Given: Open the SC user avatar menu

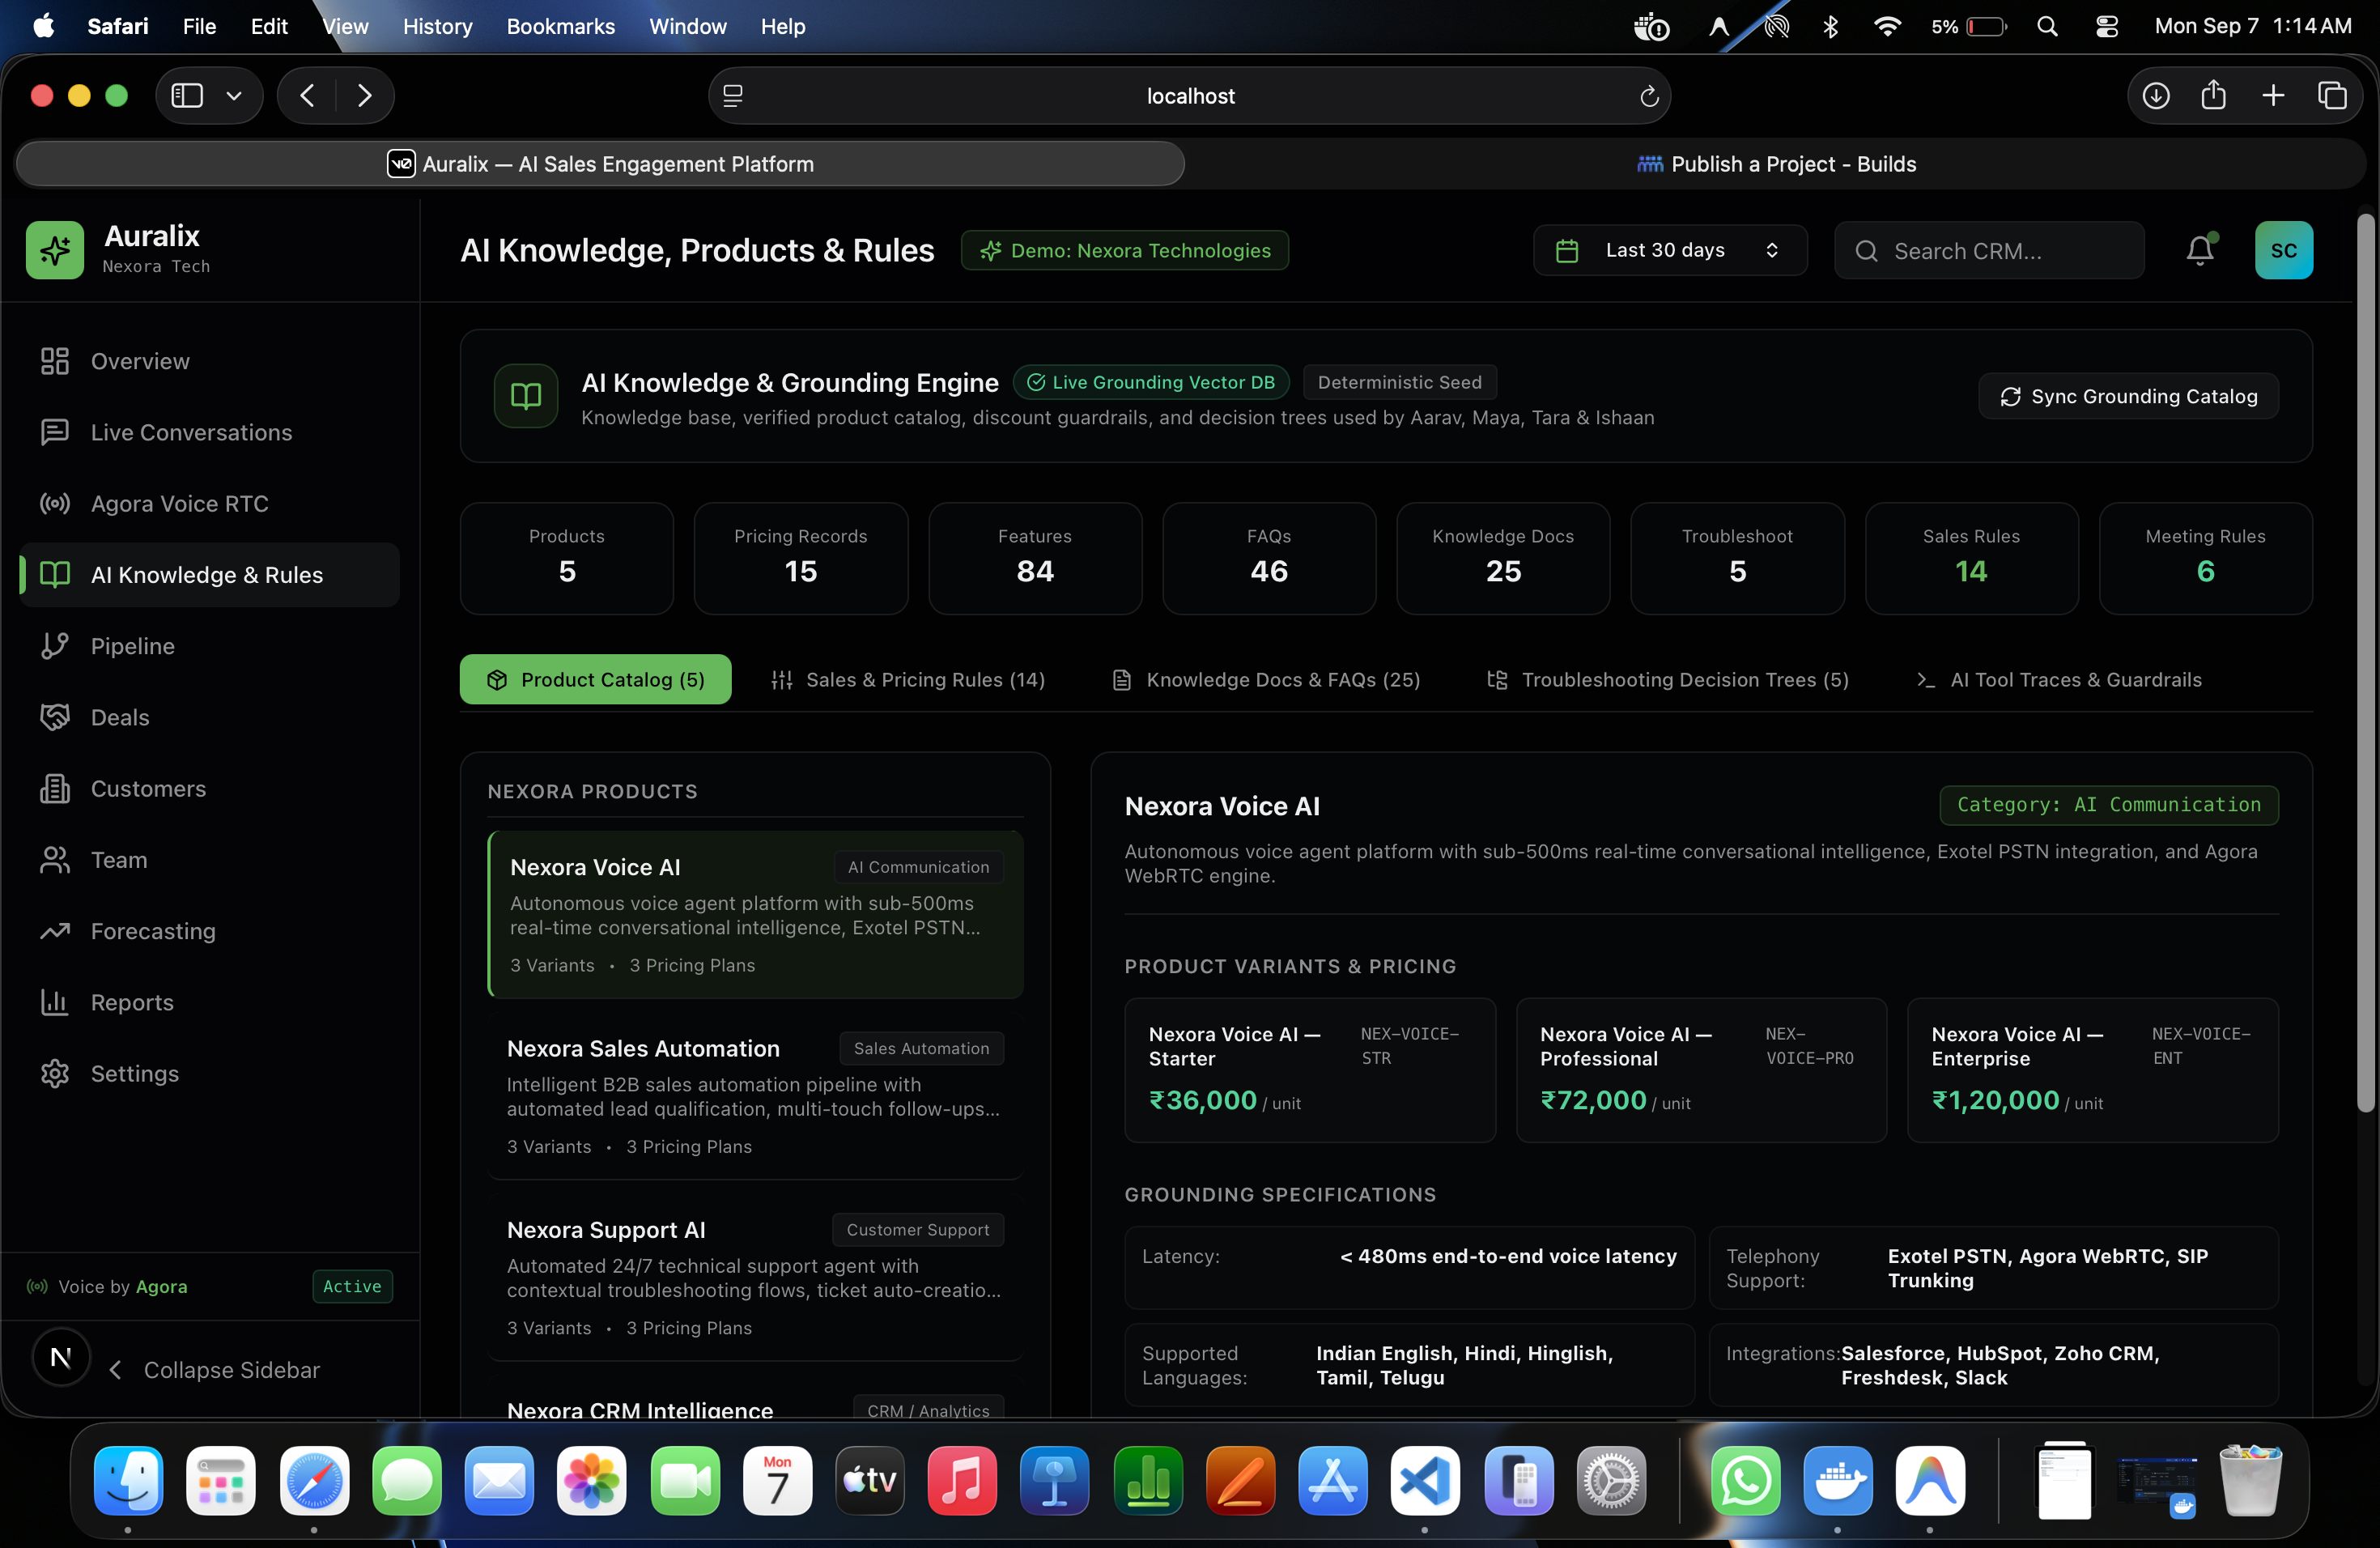Looking at the screenshot, I should pos(2283,250).
